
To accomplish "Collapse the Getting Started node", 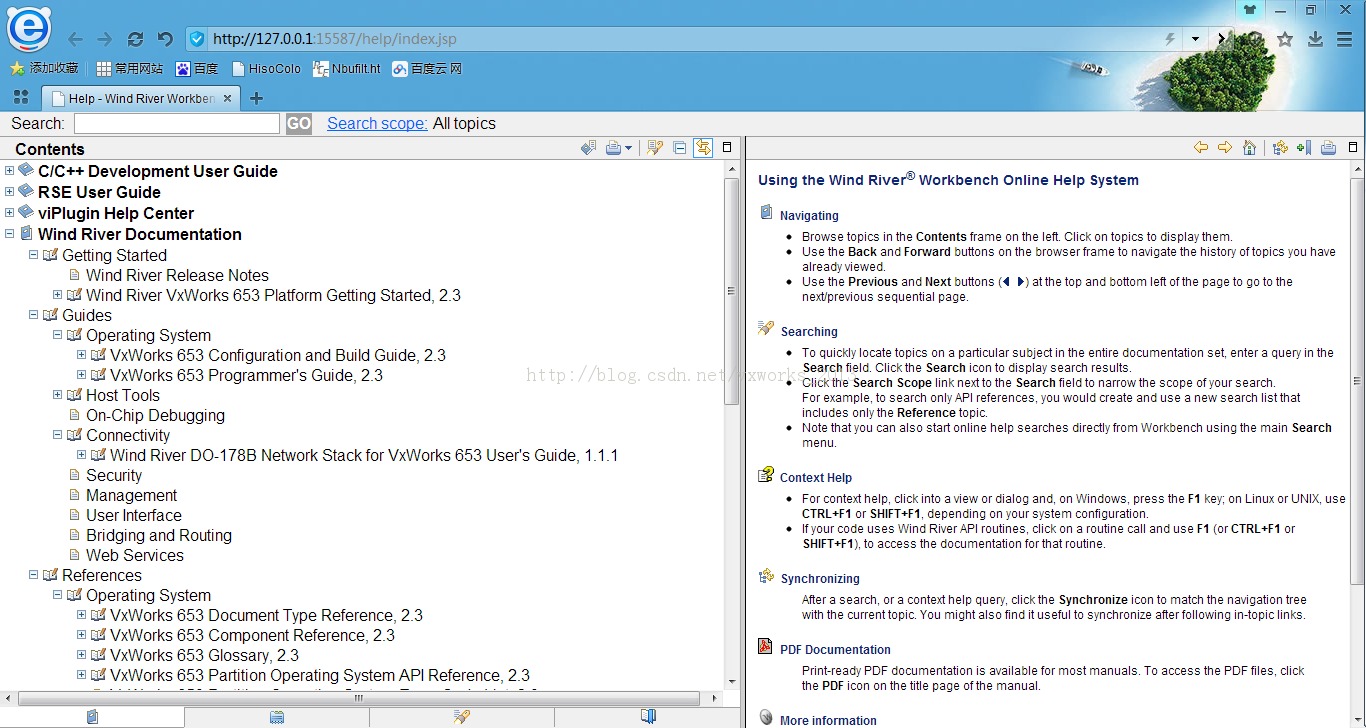I will [x=34, y=255].
